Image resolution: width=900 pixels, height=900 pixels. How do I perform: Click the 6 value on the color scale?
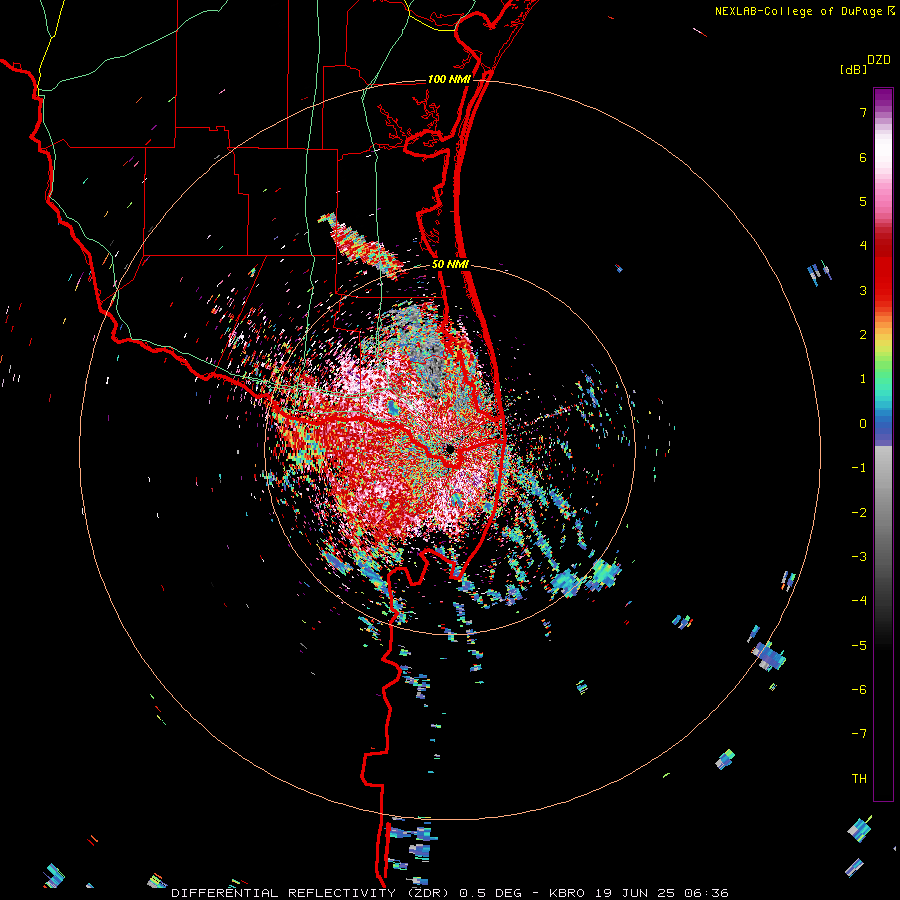coord(863,157)
